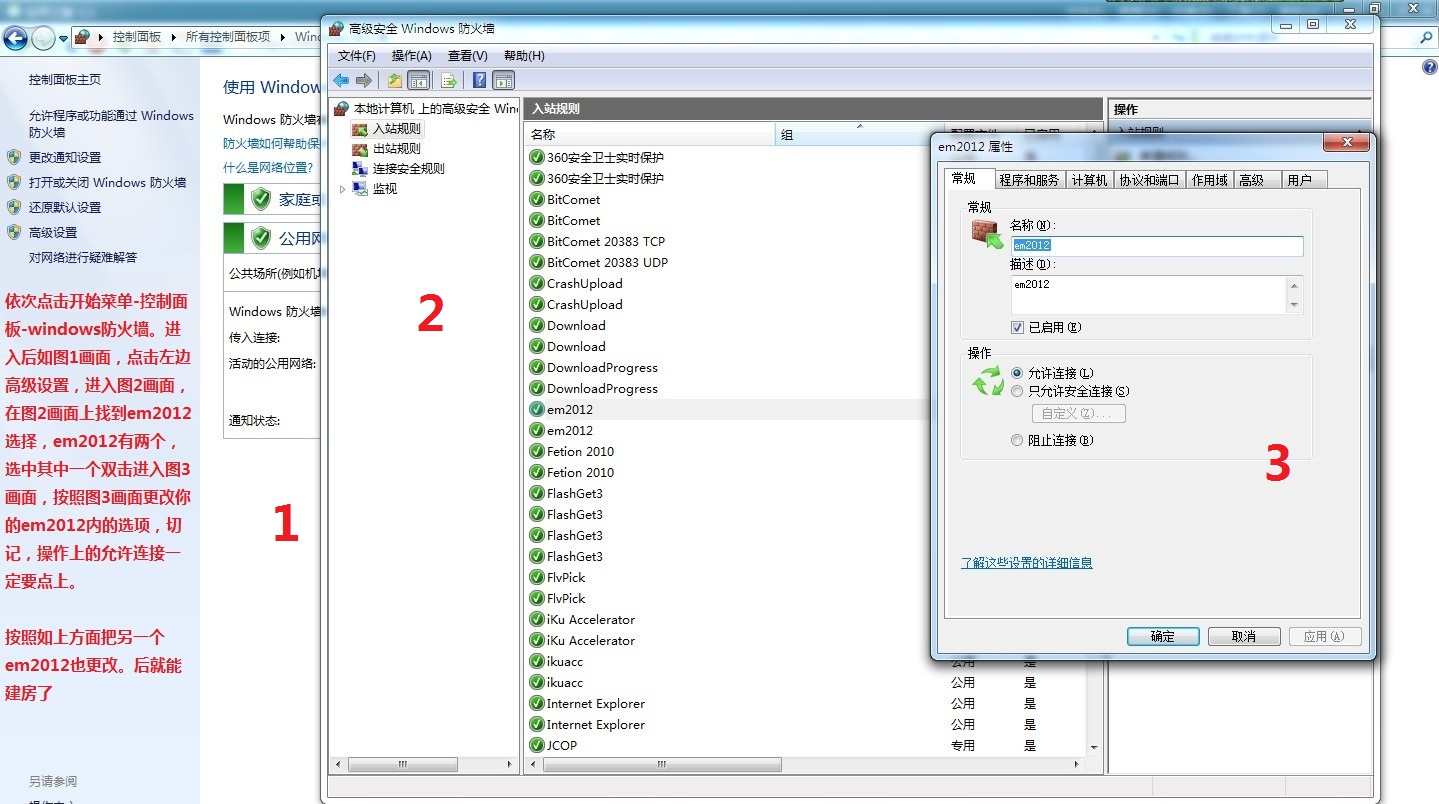The height and width of the screenshot is (804, 1439).
Task: Click the Up one level folder icon
Action: [x=395, y=80]
